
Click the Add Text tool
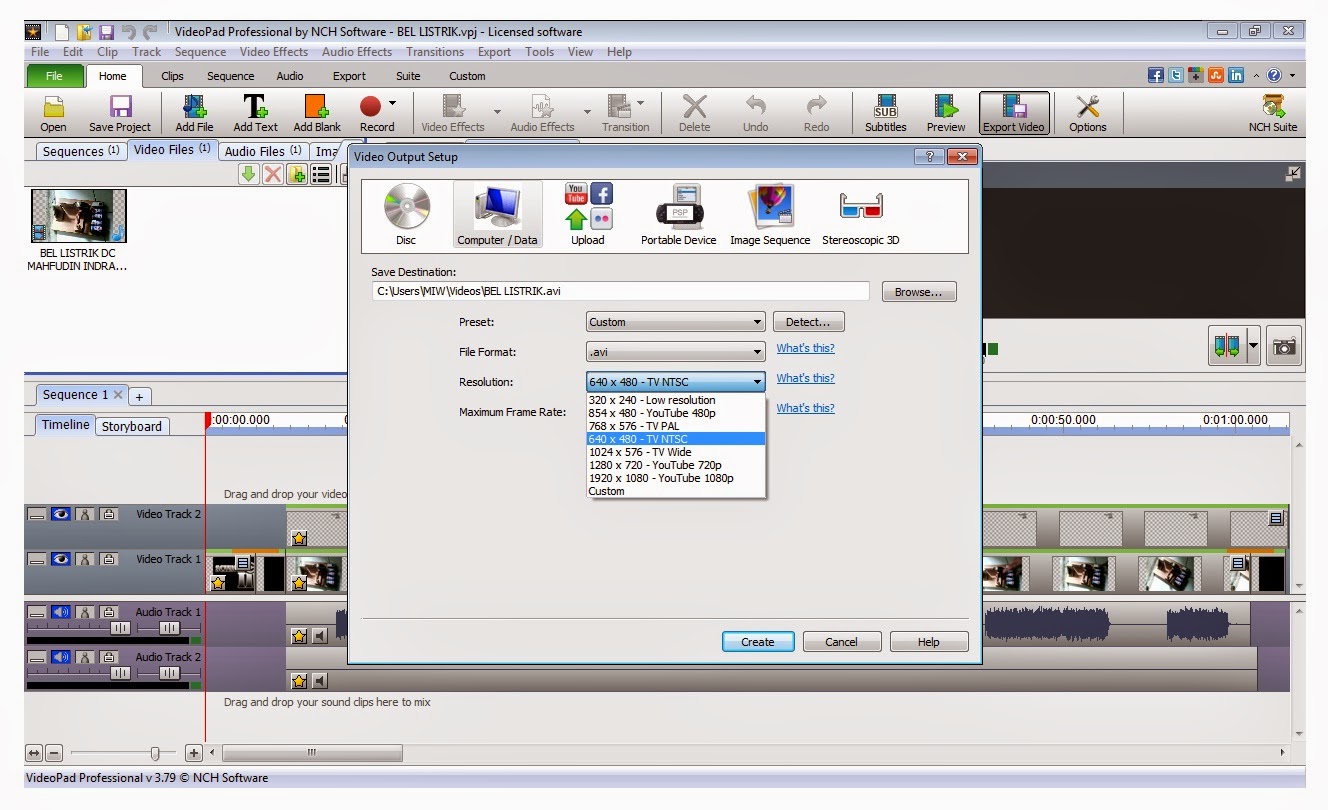point(255,113)
